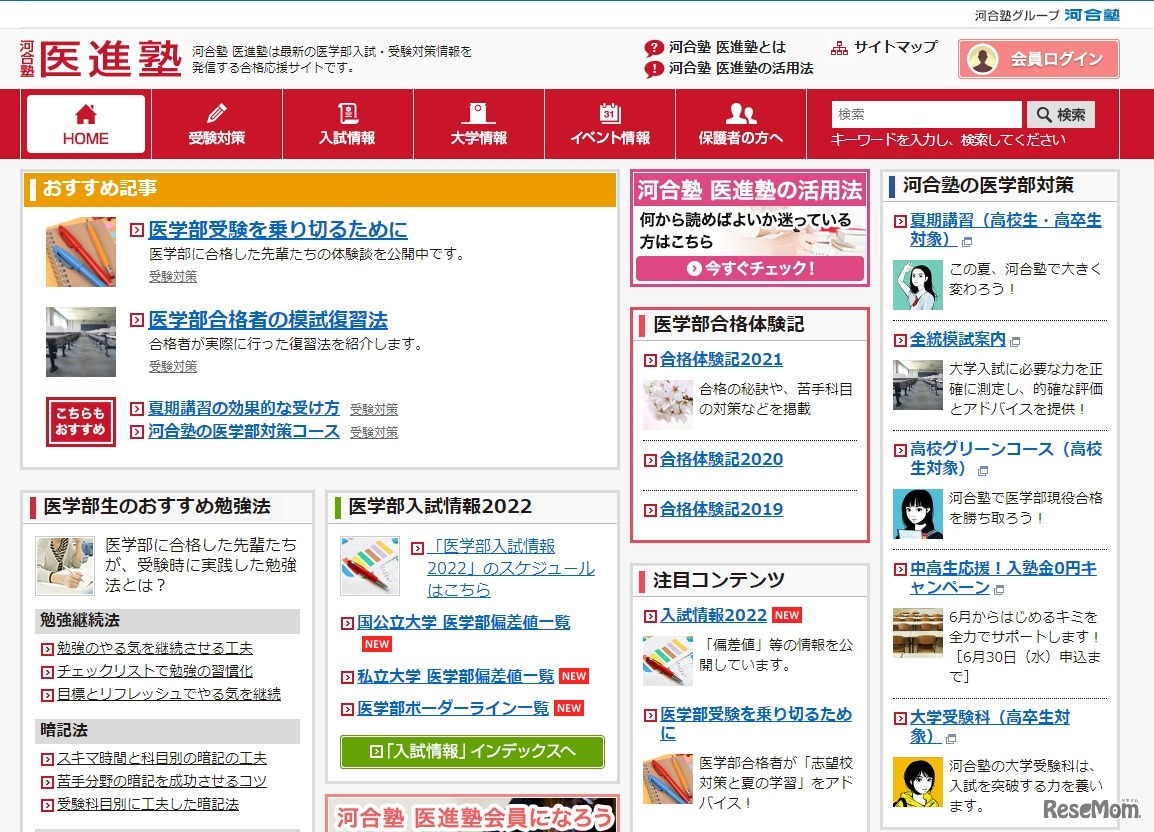The image size is (1154, 832).
Task: Open 高校グリーンコース（高校生対象） link
Action: (1005, 458)
